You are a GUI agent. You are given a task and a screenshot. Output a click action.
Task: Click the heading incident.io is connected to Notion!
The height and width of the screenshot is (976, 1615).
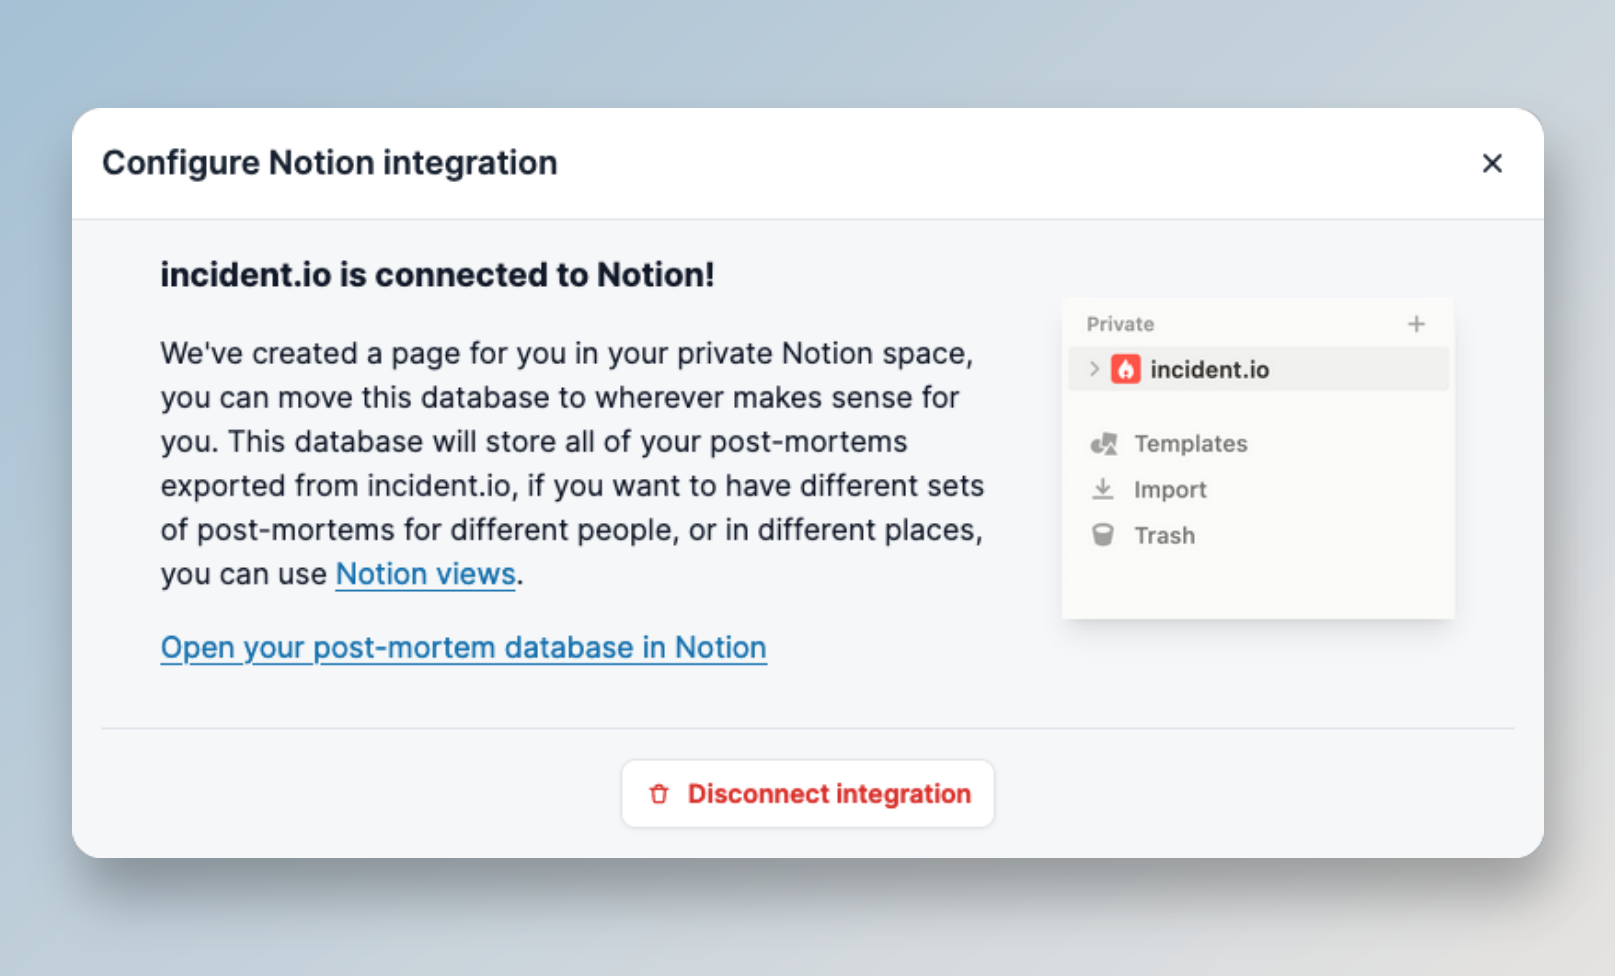click(438, 274)
